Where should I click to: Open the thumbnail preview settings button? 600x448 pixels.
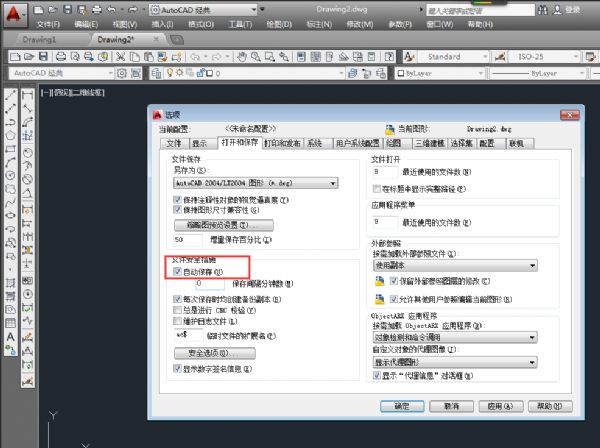click(x=223, y=225)
